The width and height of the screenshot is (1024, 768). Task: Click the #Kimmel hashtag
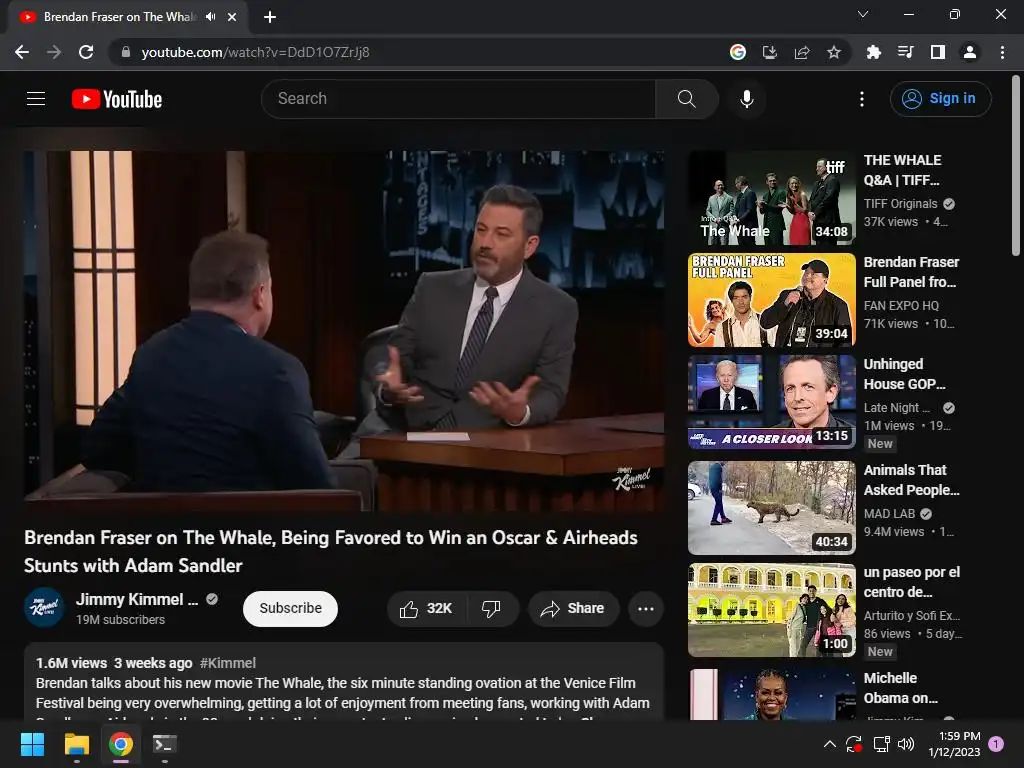[228, 663]
